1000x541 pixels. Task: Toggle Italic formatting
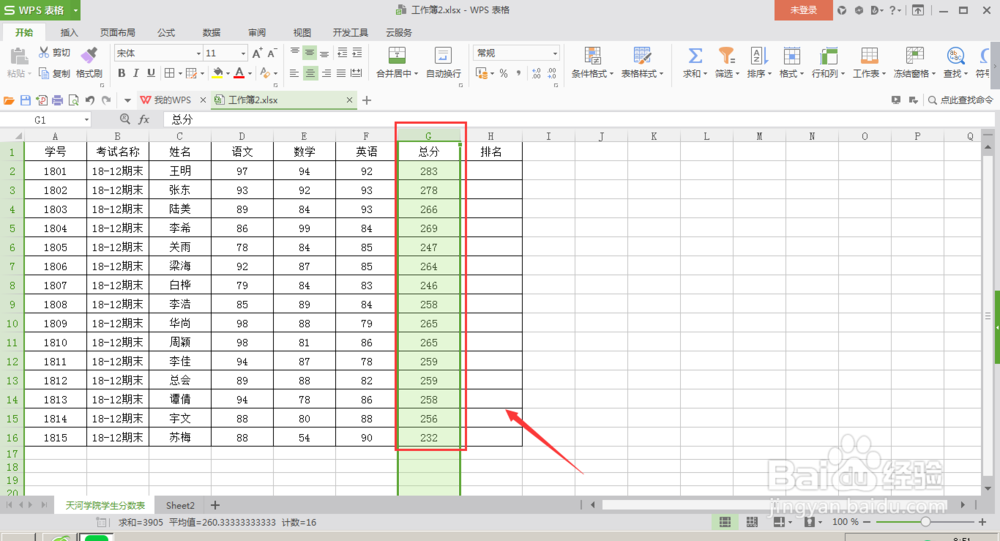coord(136,73)
